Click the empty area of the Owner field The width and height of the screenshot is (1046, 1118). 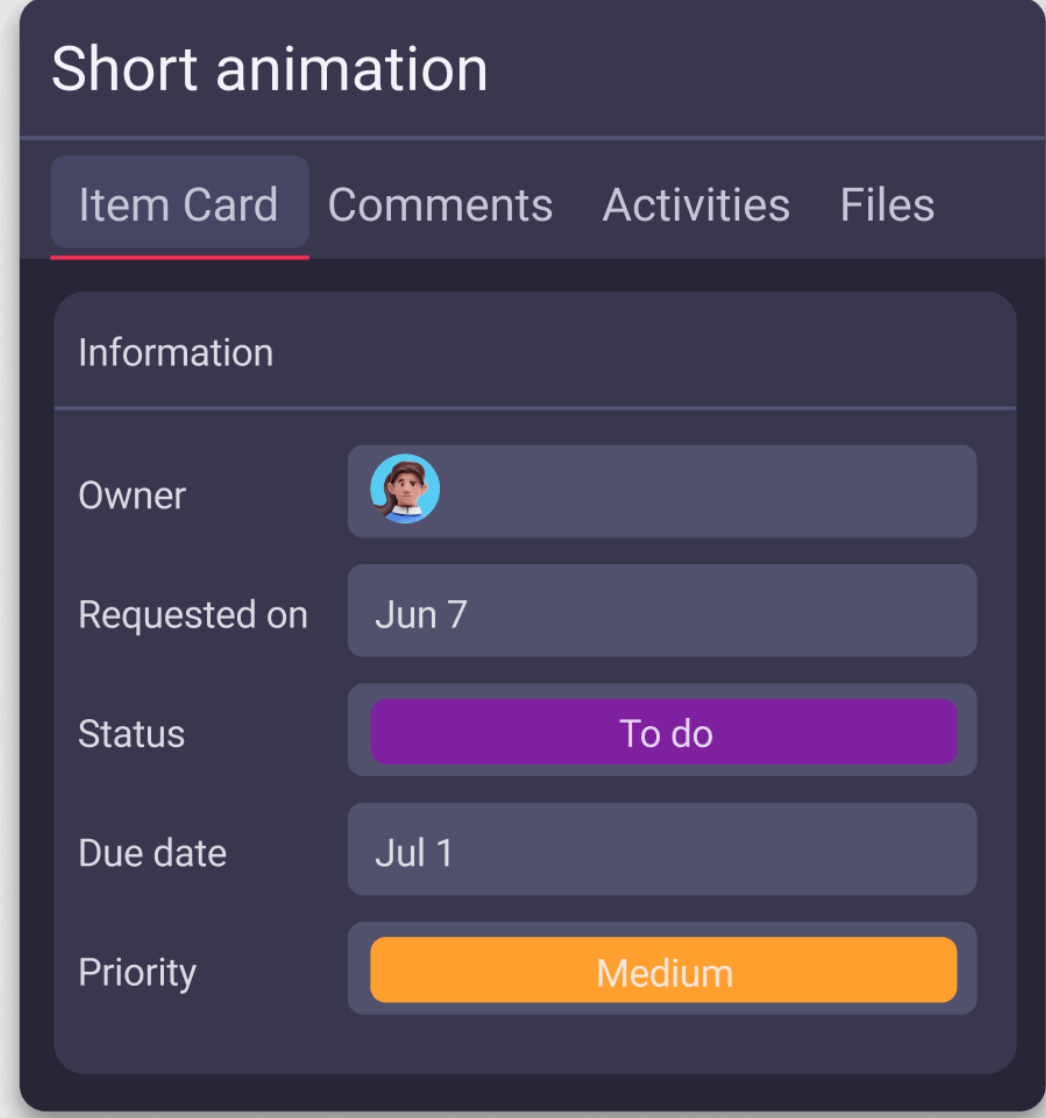click(x=700, y=491)
